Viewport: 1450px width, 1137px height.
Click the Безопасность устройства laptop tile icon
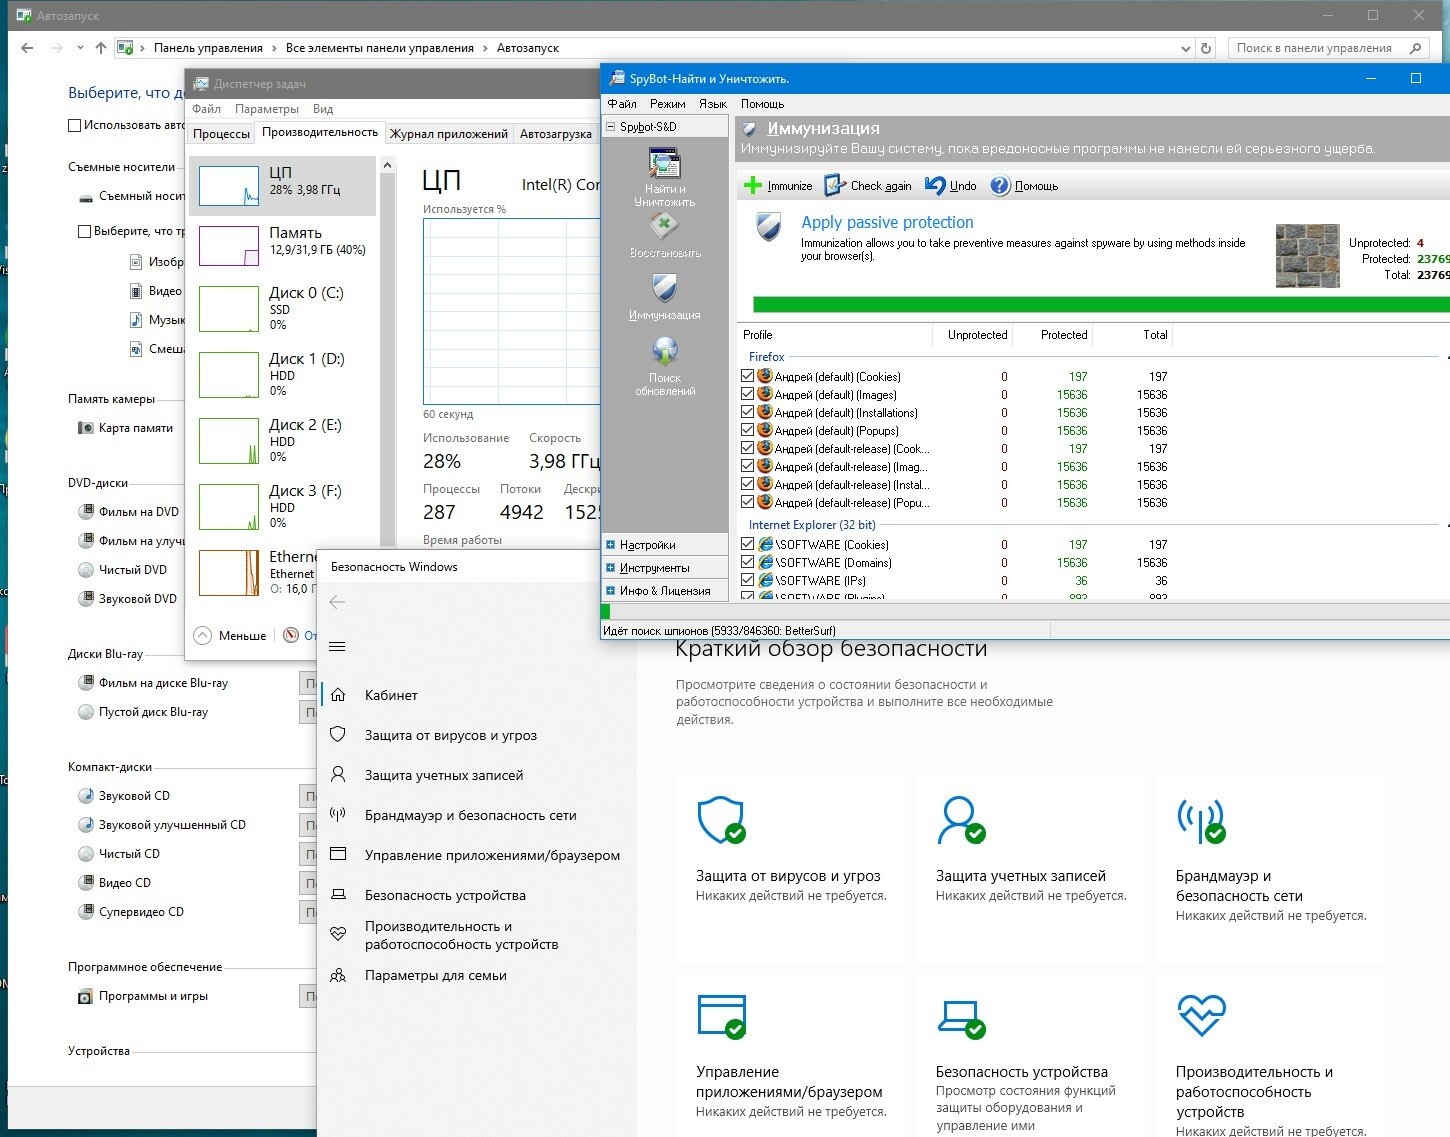pyautogui.click(x=961, y=1019)
